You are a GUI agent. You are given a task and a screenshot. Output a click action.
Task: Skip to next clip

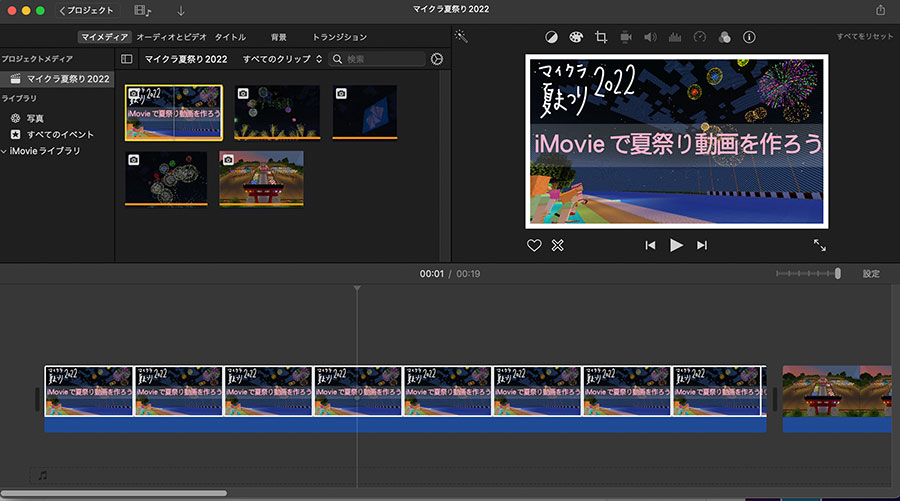pyautogui.click(x=702, y=245)
